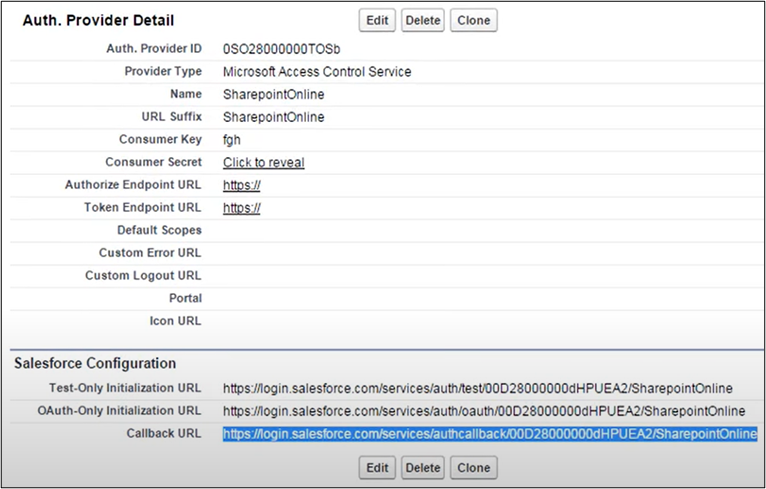This screenshot has height=489, width=766.
Task: Click the Test-Only Initialization URL value
Action: pos(478,388)
